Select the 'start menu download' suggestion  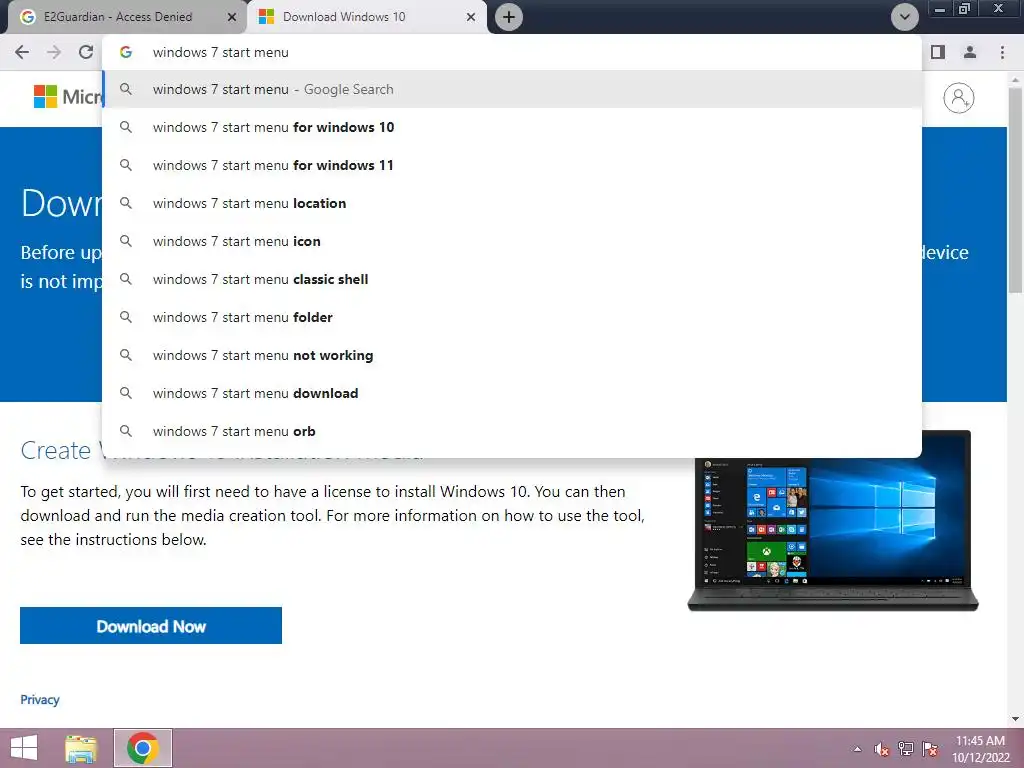(512, 393)
